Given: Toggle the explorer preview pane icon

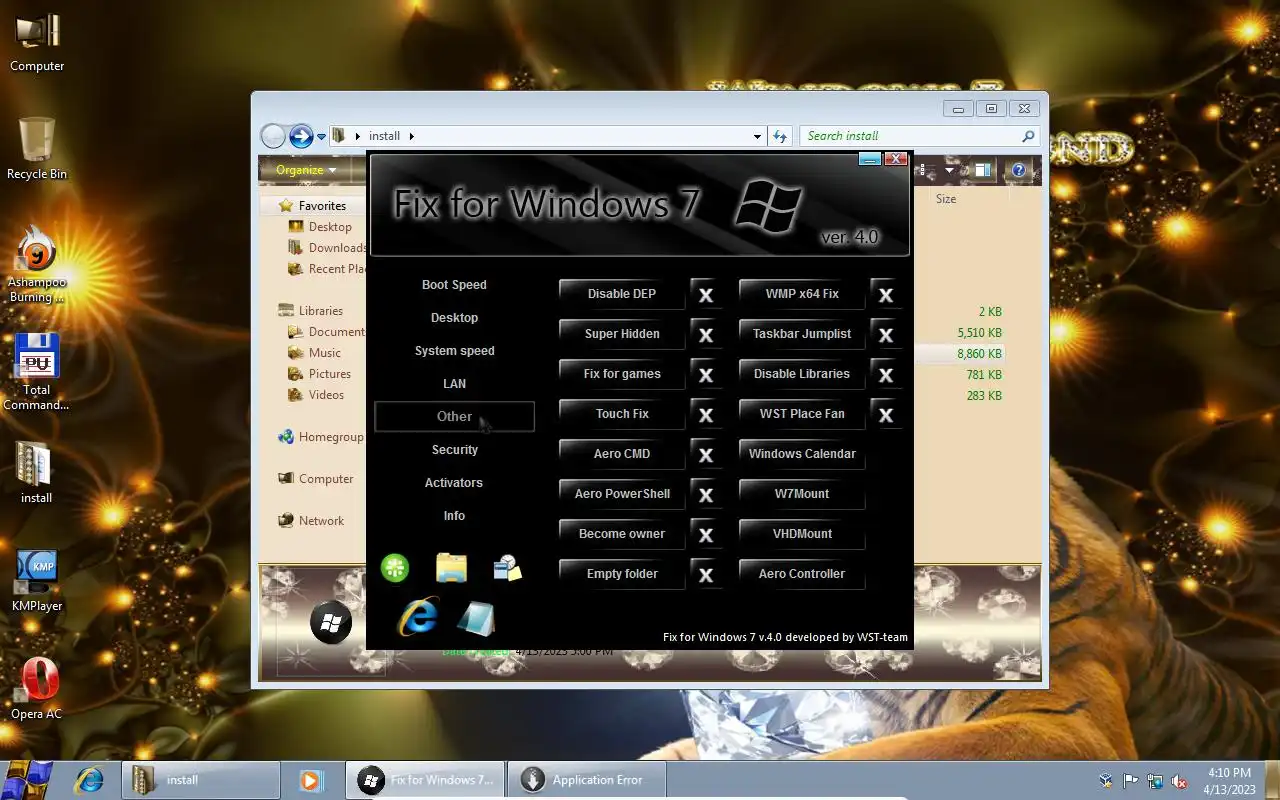Looking at the screenshot, I should tap(984, 170).
